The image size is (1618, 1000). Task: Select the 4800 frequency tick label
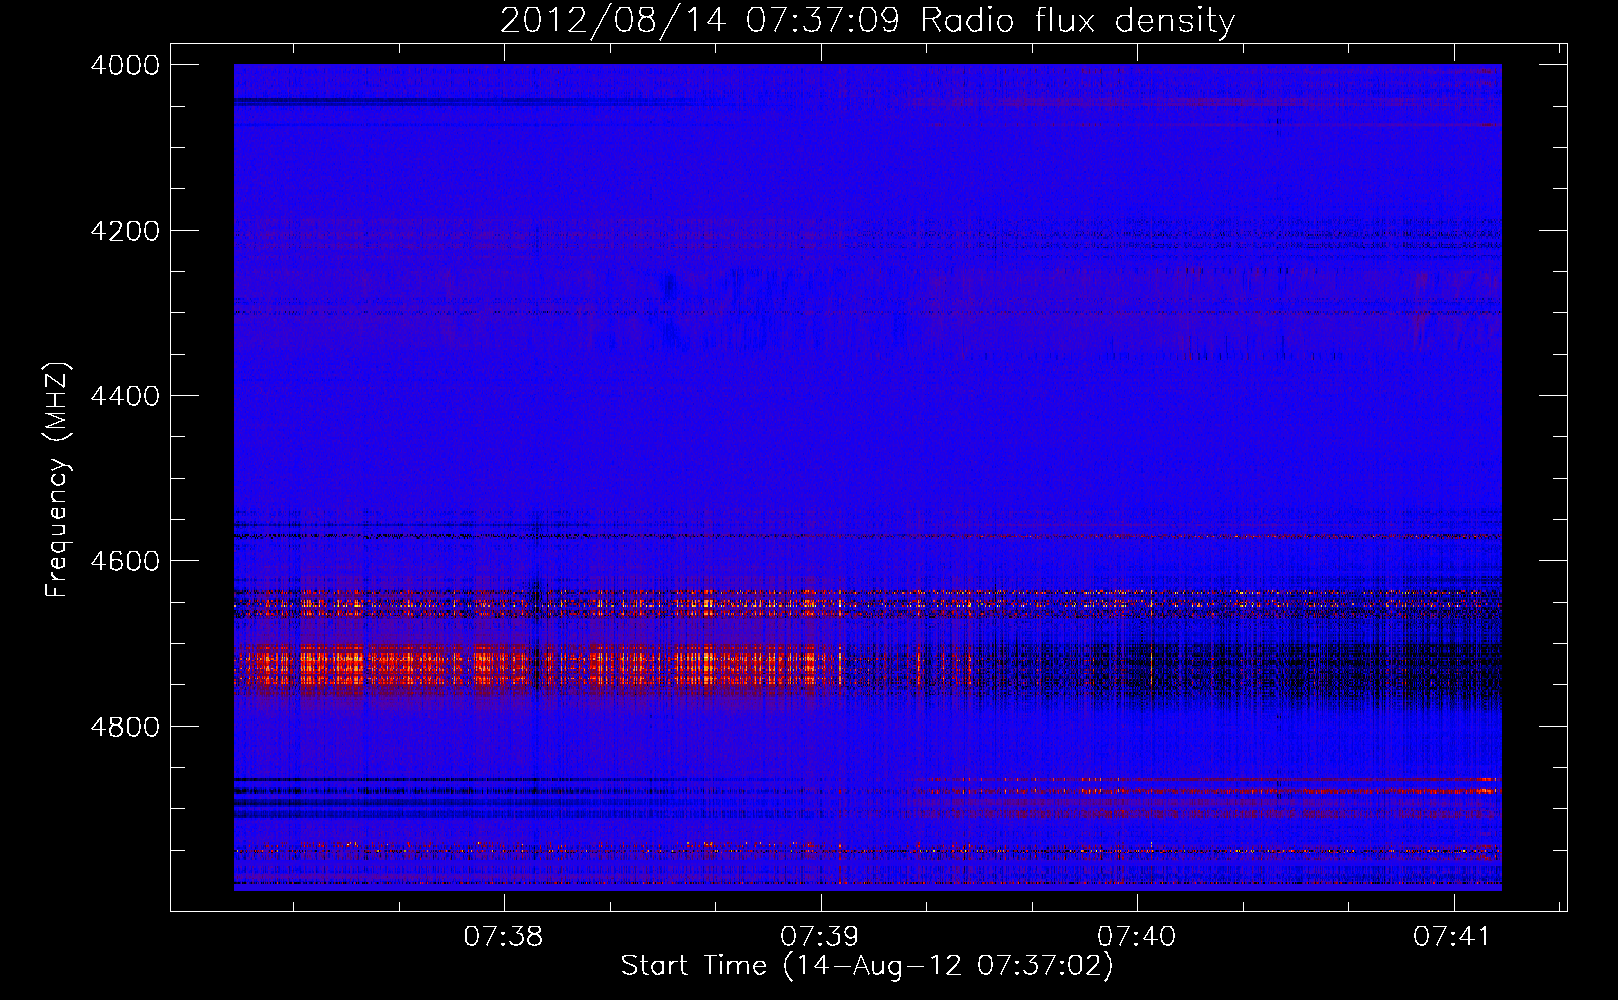124,727
